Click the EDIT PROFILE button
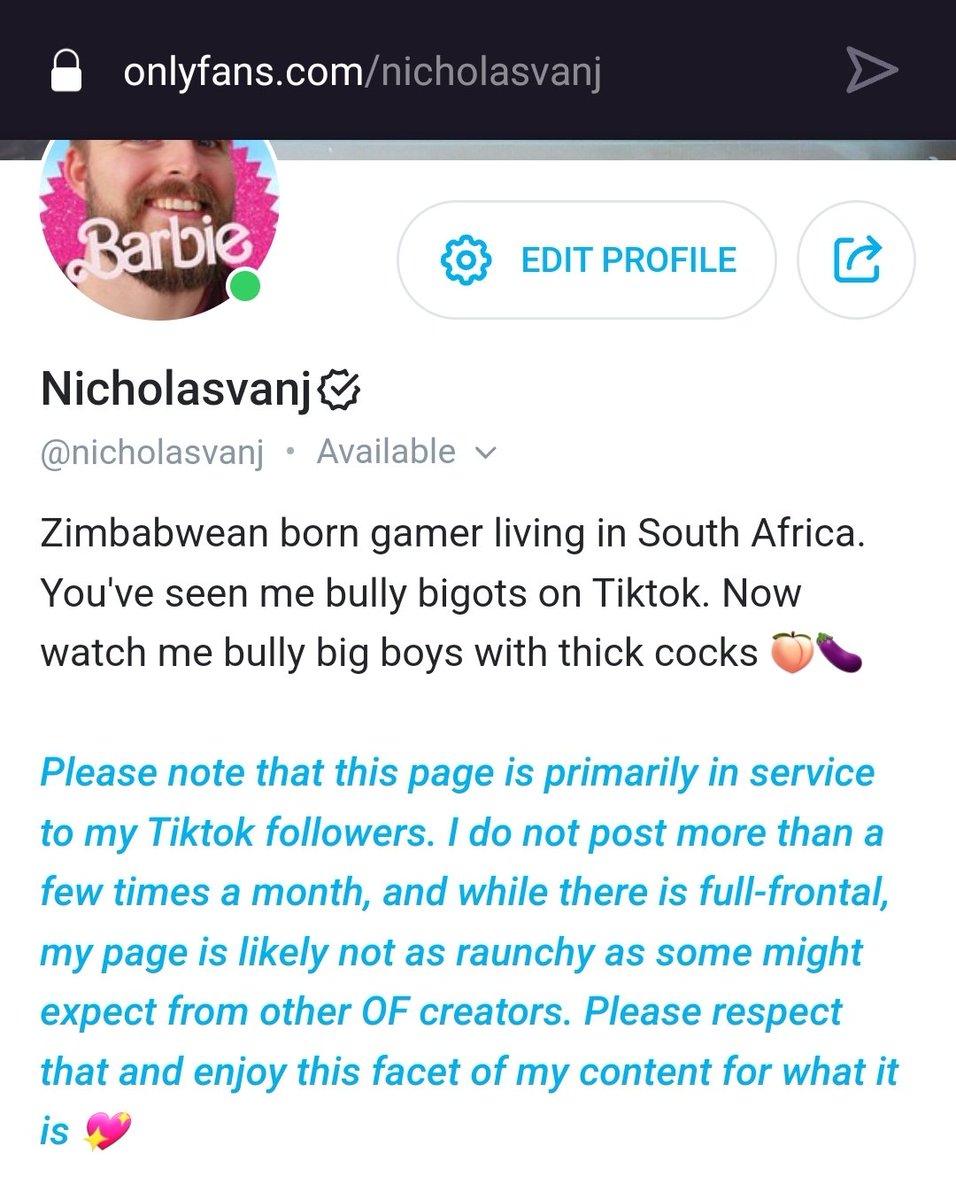The width and height of the screenshot is (956, 1200). 586,260
